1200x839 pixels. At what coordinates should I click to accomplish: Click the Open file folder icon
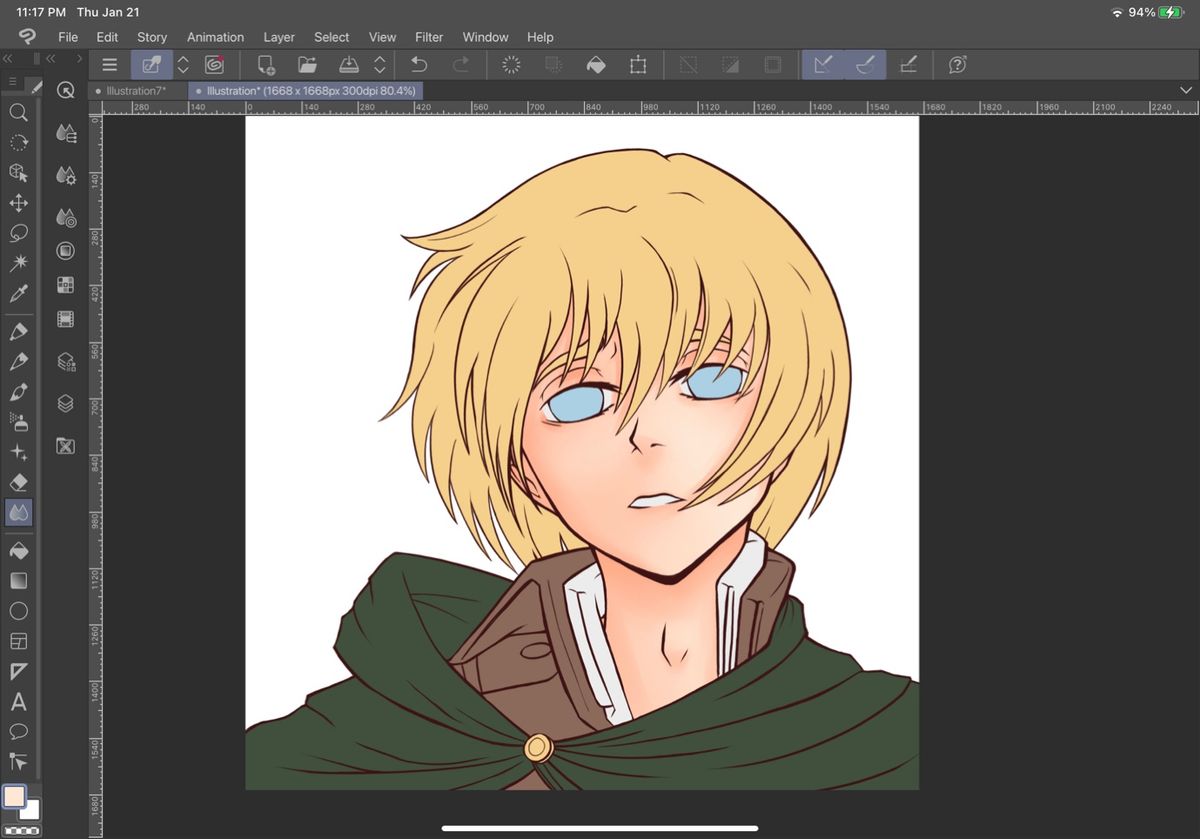pos(307,65)
